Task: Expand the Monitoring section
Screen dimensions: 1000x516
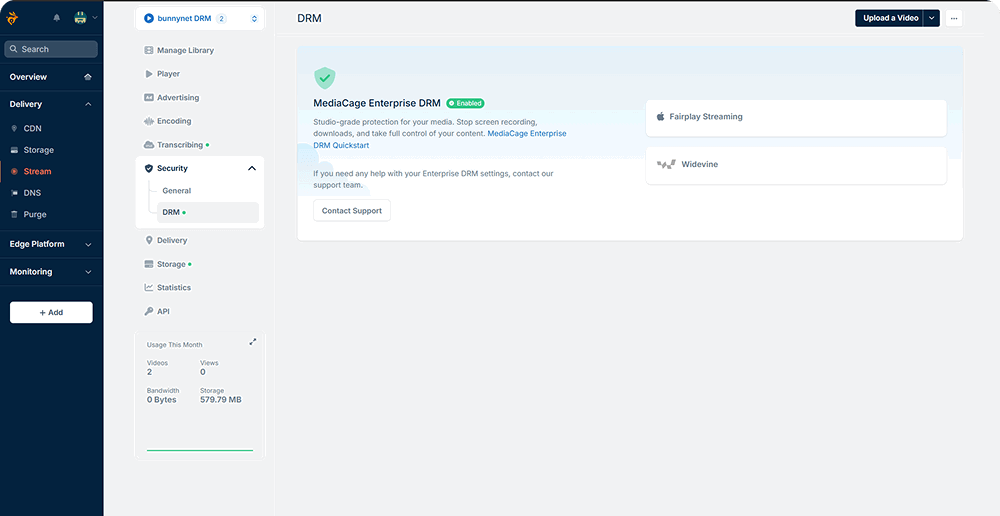Action: (x=51, y=271)
